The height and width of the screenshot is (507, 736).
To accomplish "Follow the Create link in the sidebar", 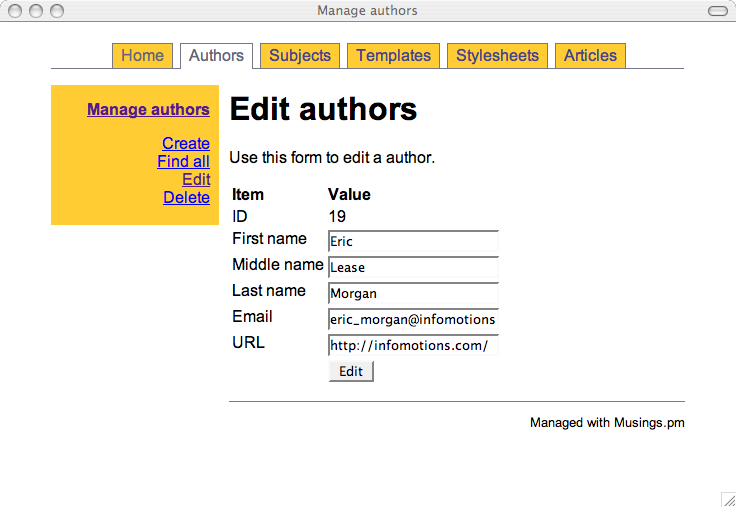I will pyautogui.click(x=186, y=144).
